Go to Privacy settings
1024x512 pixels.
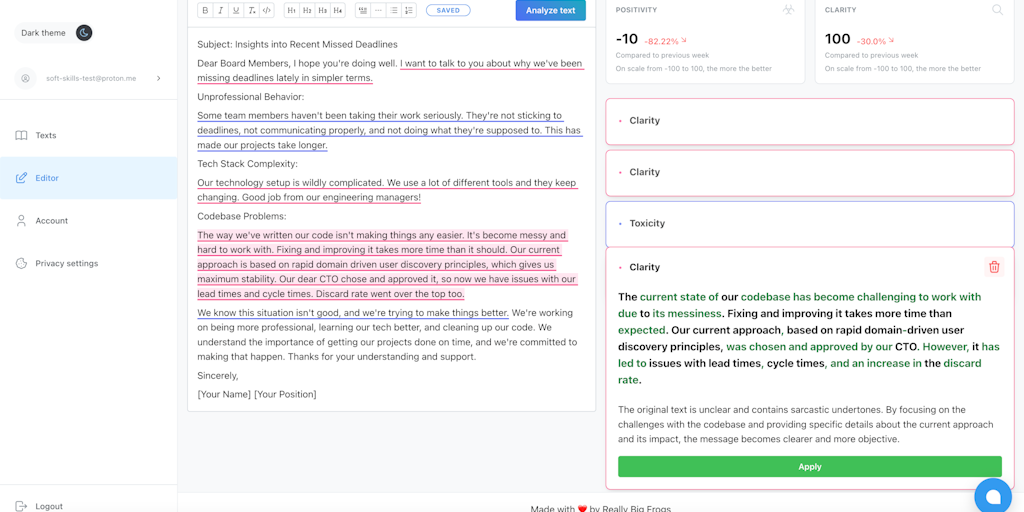click(66, 264)
